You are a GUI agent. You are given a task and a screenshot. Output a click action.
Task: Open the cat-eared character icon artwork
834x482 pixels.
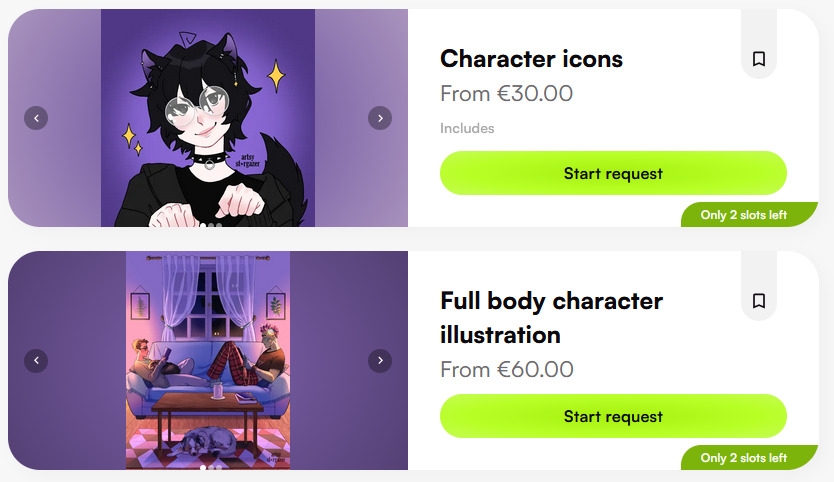(x=208, y=118)
